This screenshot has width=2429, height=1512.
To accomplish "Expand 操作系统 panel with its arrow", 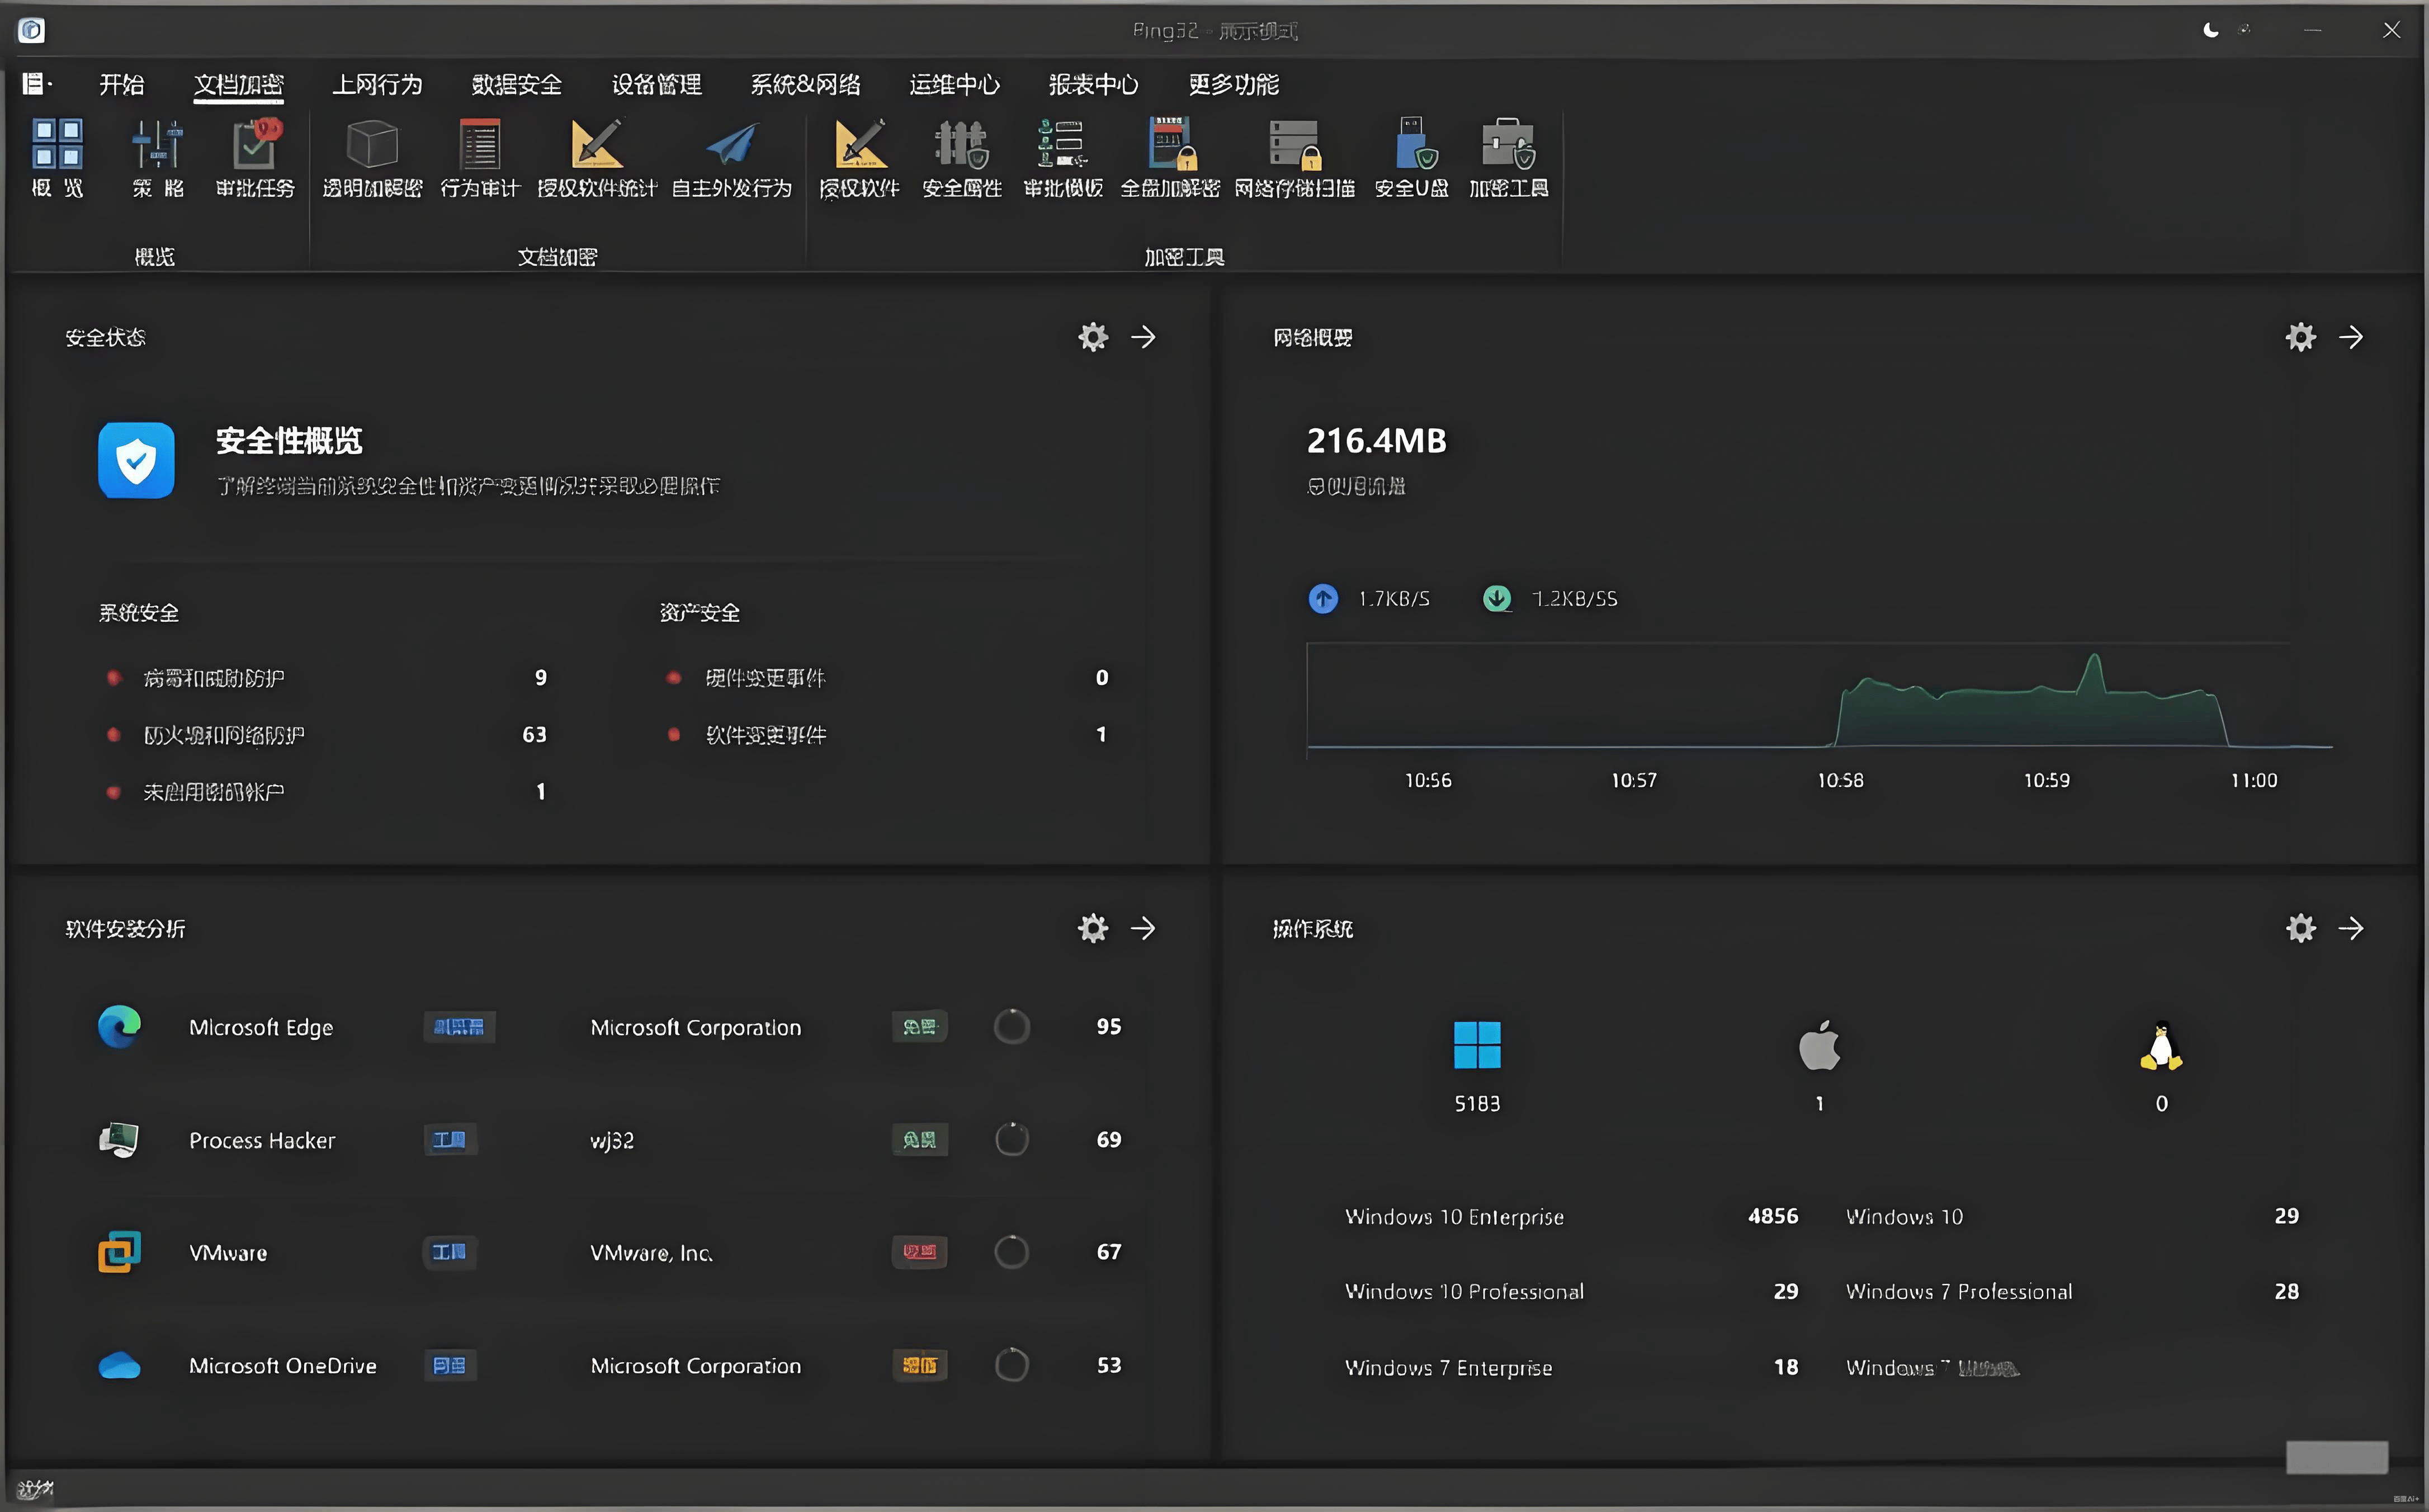I will pyautogui.click(x=2351, y=928).
